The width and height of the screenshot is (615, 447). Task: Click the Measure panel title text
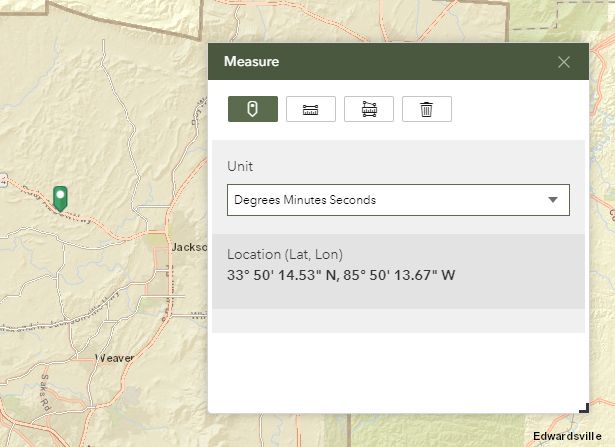click(x=251, y=62)
